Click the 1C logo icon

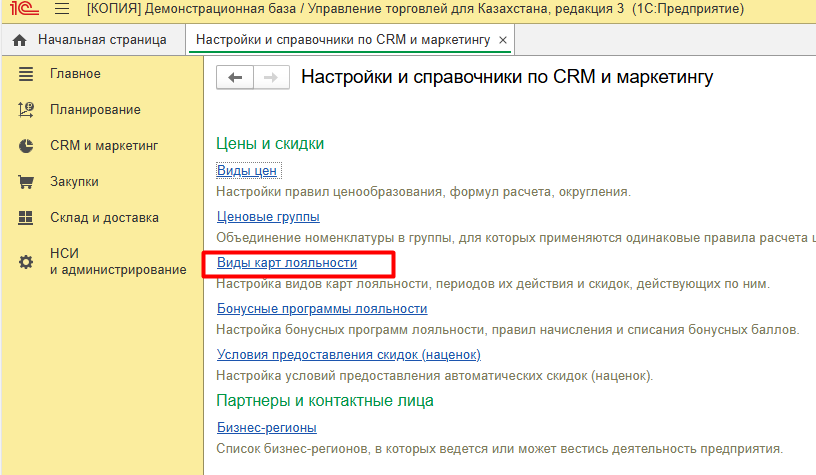[19, 10]
